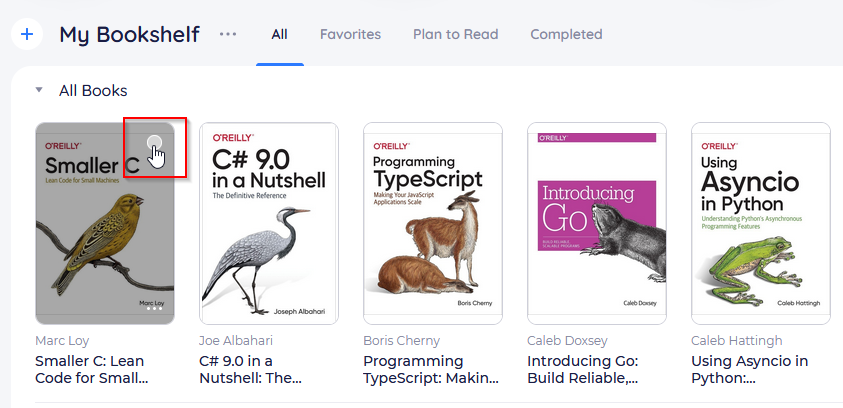Switch to the Favorites tab
The width and height of the screenshot is (843, 408).
[x=351, y=34]
